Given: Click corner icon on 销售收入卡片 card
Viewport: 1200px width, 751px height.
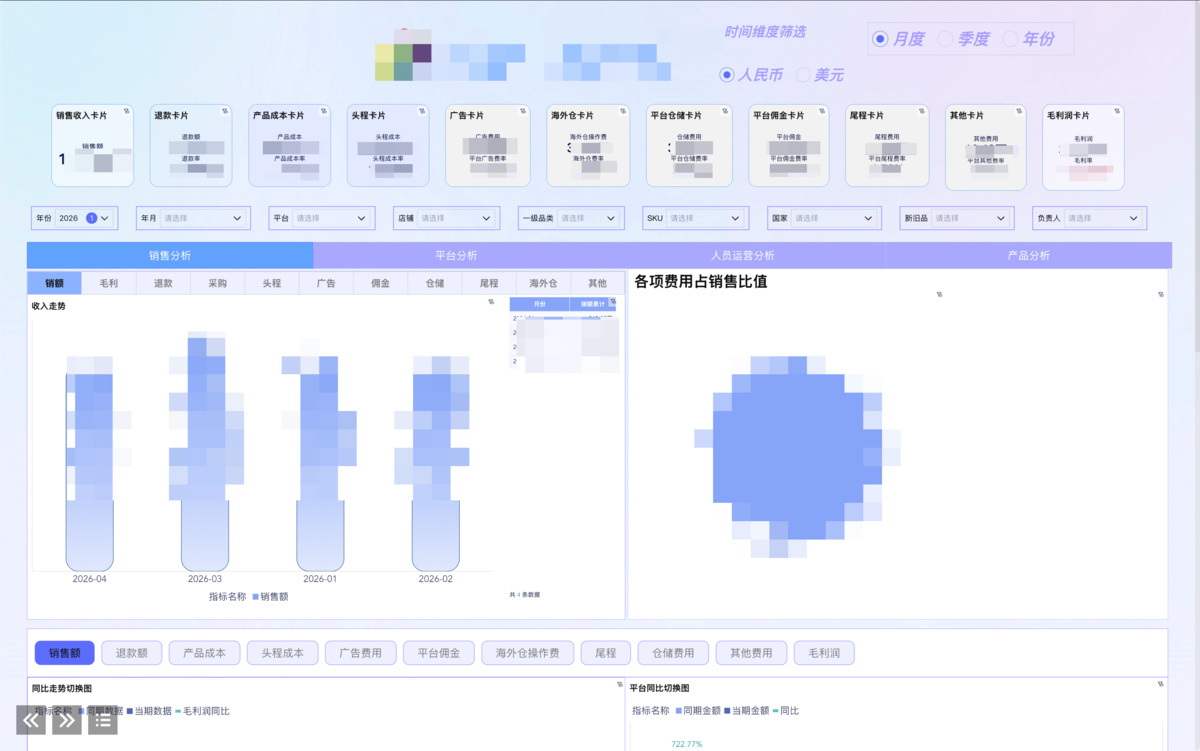Looking at the screenshot, I should tap(127, 111).
